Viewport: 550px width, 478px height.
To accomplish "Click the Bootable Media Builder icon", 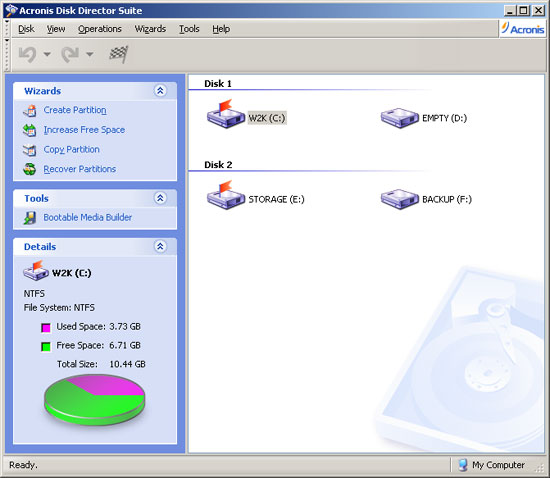I will (30, 218).
